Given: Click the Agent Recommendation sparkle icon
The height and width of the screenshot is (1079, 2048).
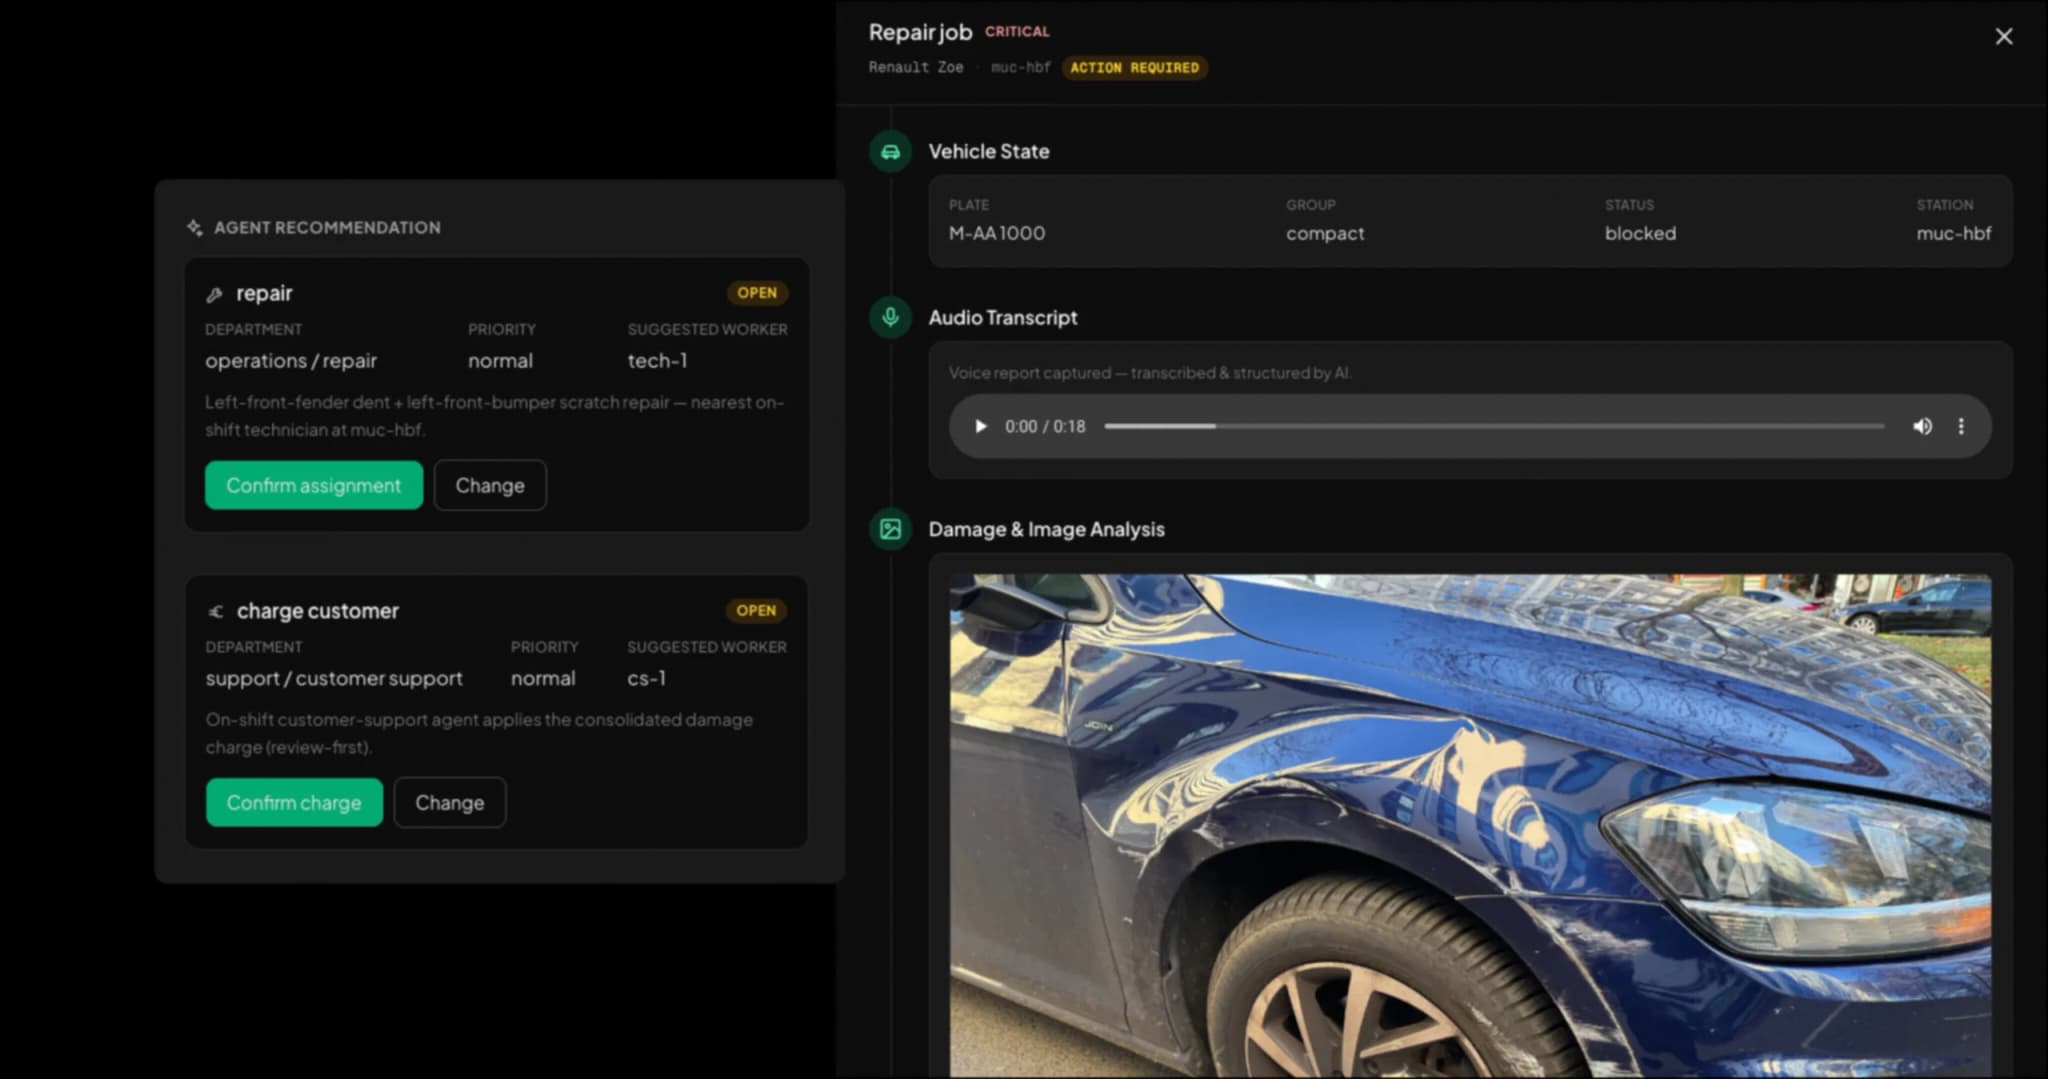Looking at the screenshot, I should [195, 228].
